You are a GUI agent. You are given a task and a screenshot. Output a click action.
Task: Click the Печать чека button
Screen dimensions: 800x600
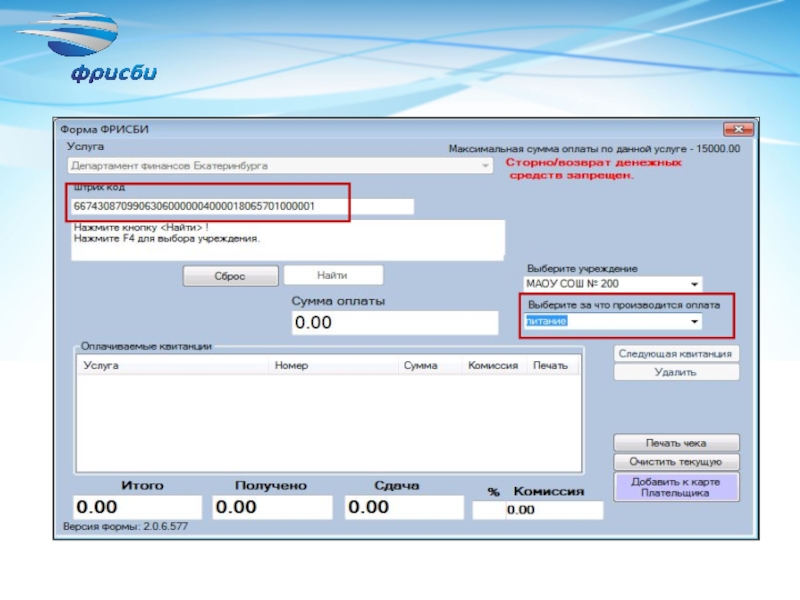pyautogui.click(x=676, y=443)
